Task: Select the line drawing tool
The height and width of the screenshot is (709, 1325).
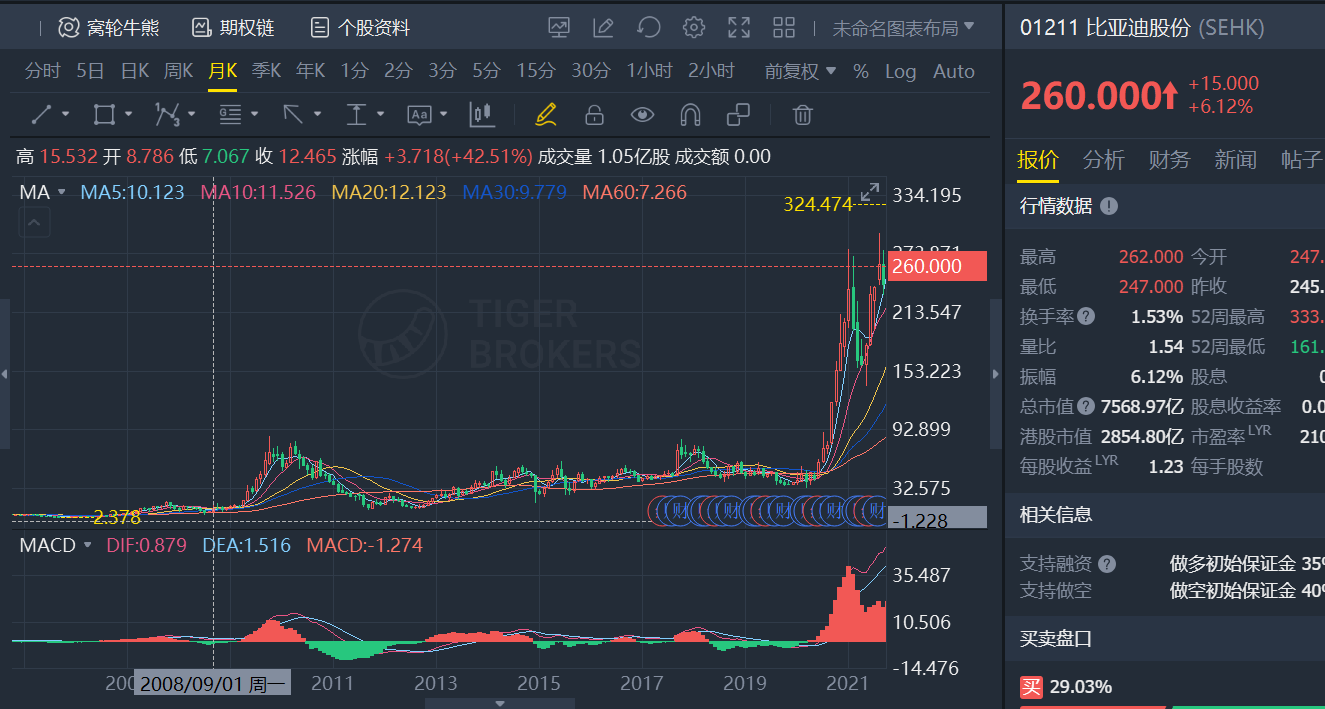Action: [42, 115]
